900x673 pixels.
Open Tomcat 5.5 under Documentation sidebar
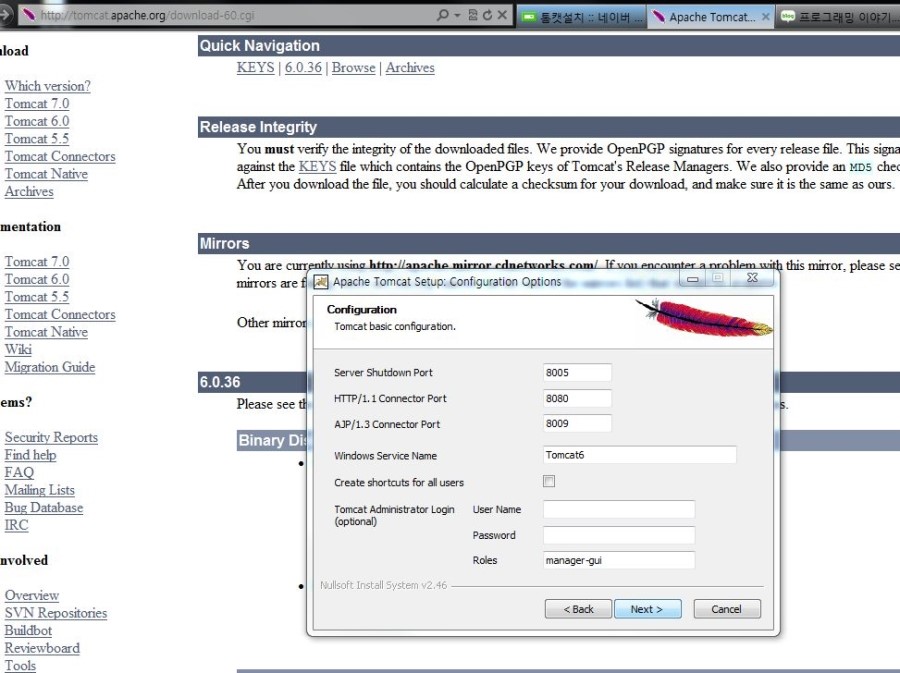(37, 297)
